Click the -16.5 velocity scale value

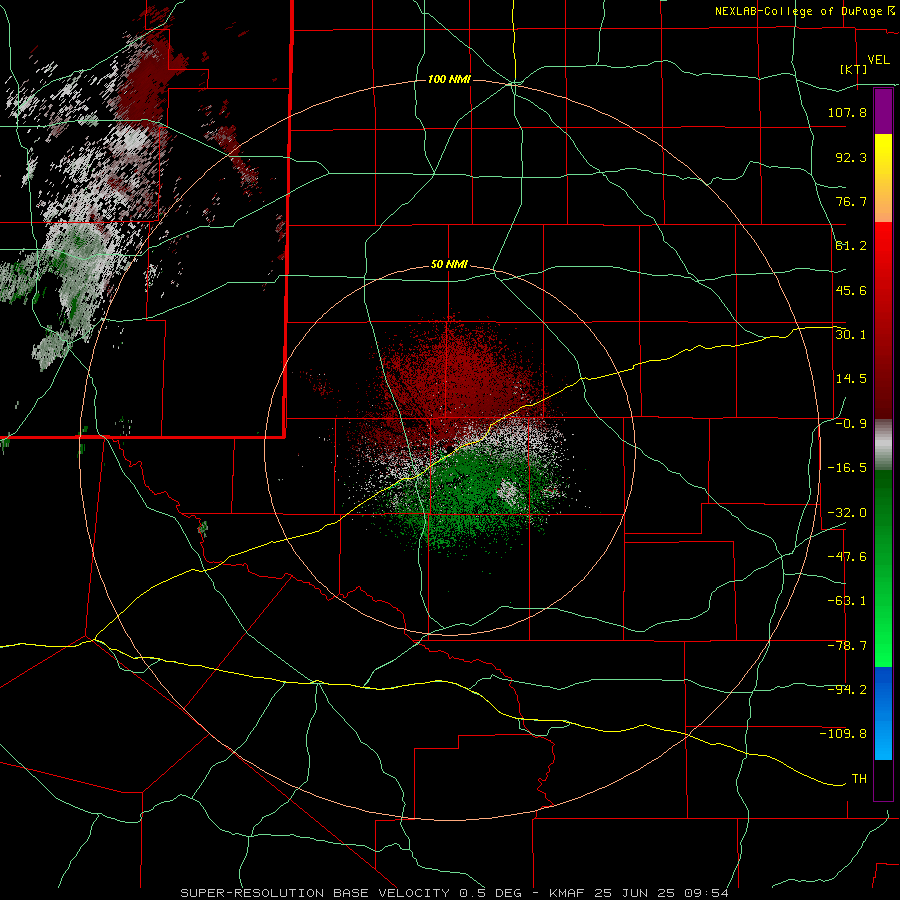pos(847,468)
